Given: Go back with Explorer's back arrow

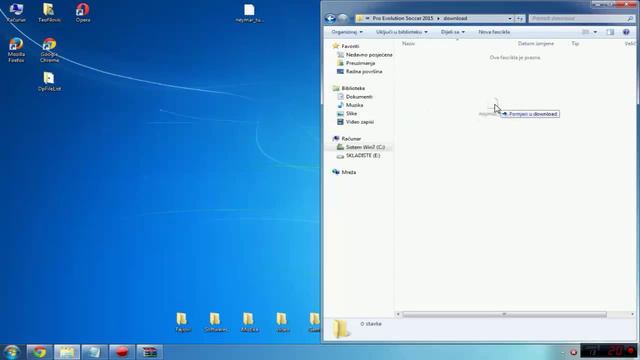Looking at the screenshot, I should (330, 18).
